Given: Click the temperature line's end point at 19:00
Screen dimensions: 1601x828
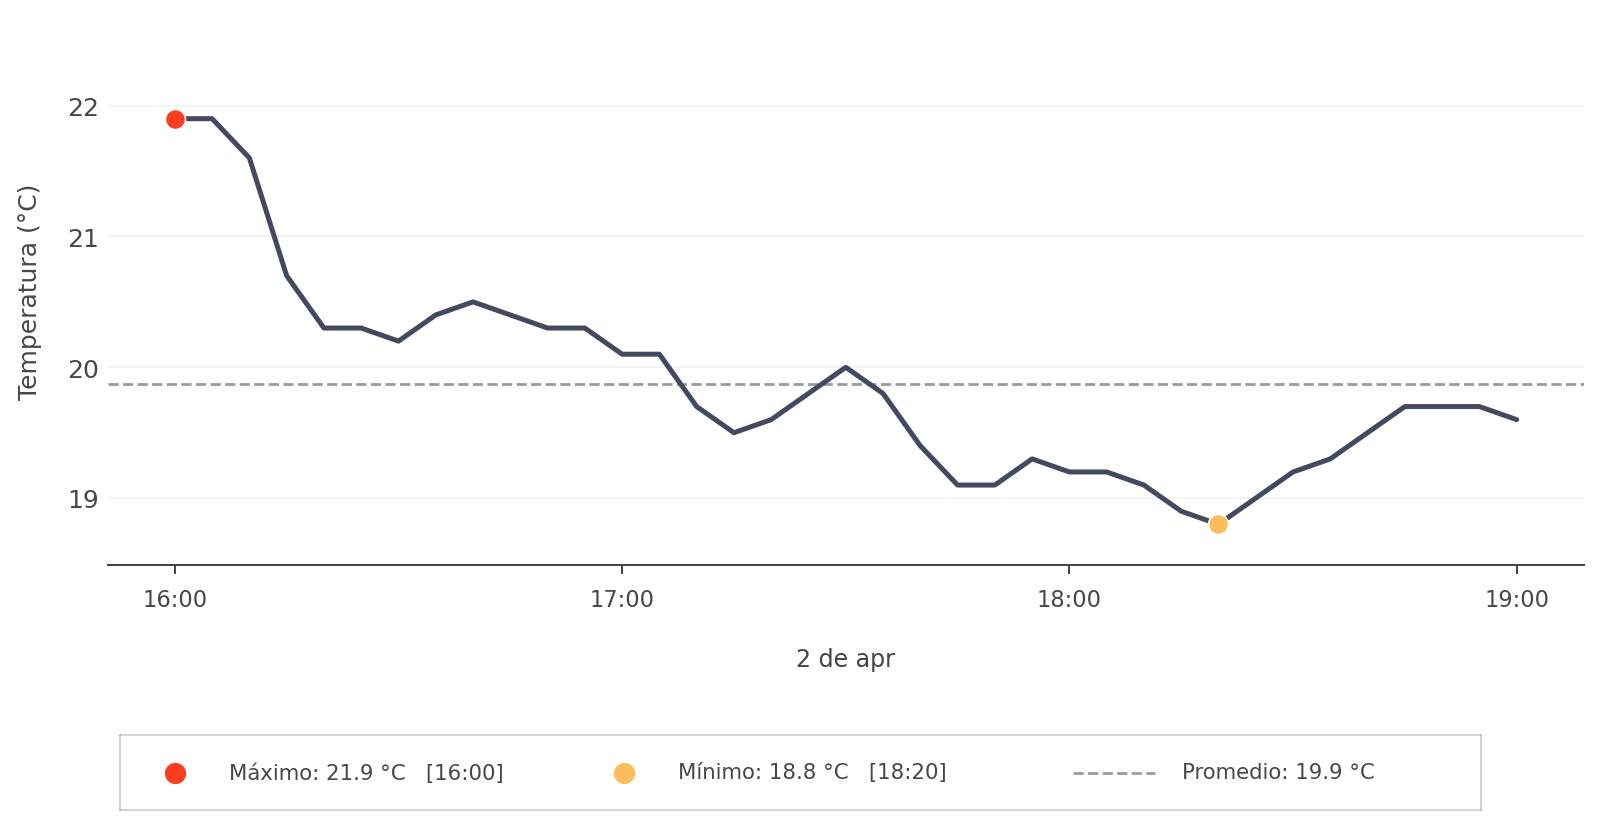Looking at the screenshot, I should pos(1516,419).
